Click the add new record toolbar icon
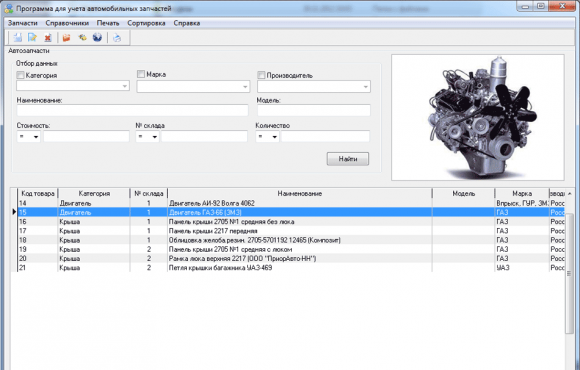Image resolution: width=580 pixels, height=370 pixels. (x=17, y=37)
